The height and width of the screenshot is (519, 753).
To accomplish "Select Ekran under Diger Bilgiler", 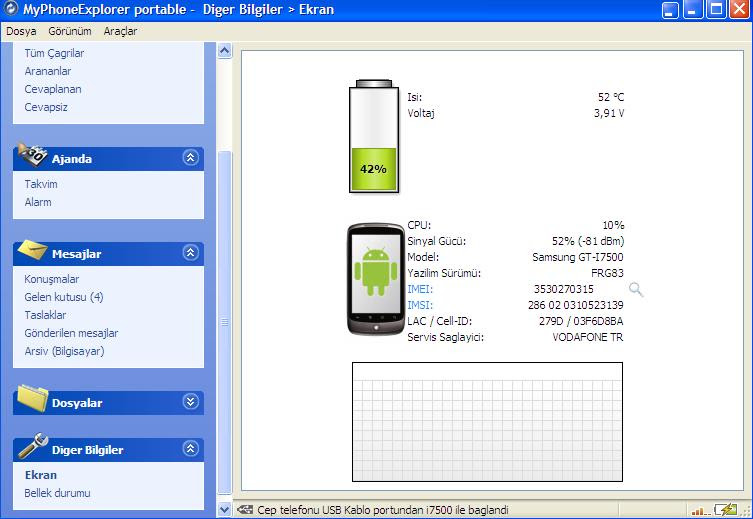I will (41, 475).
